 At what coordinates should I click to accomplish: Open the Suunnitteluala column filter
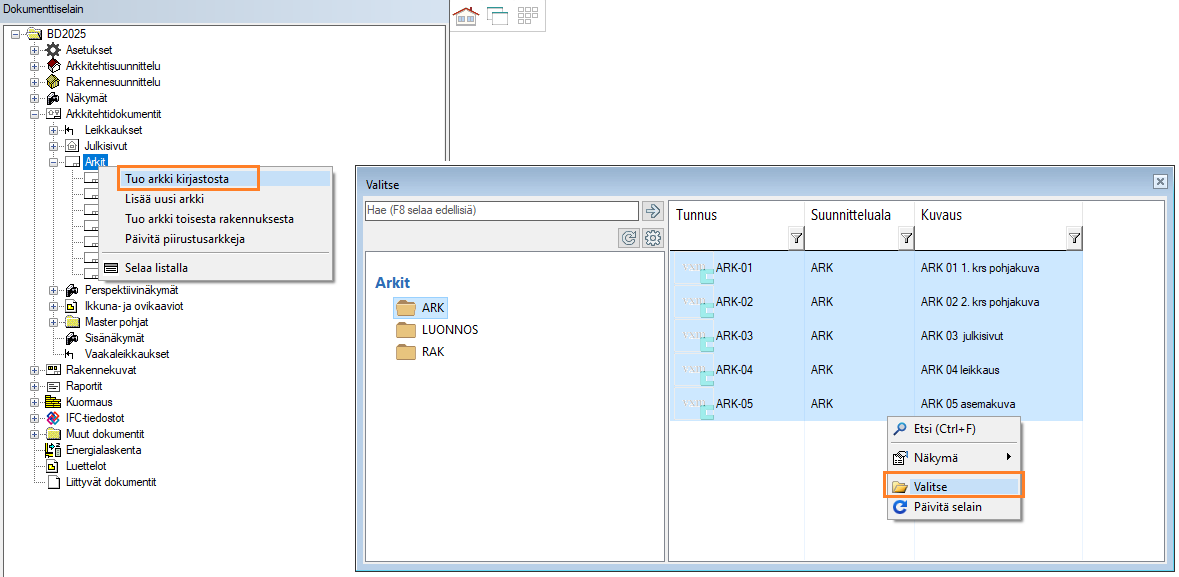tap(906, 238)
